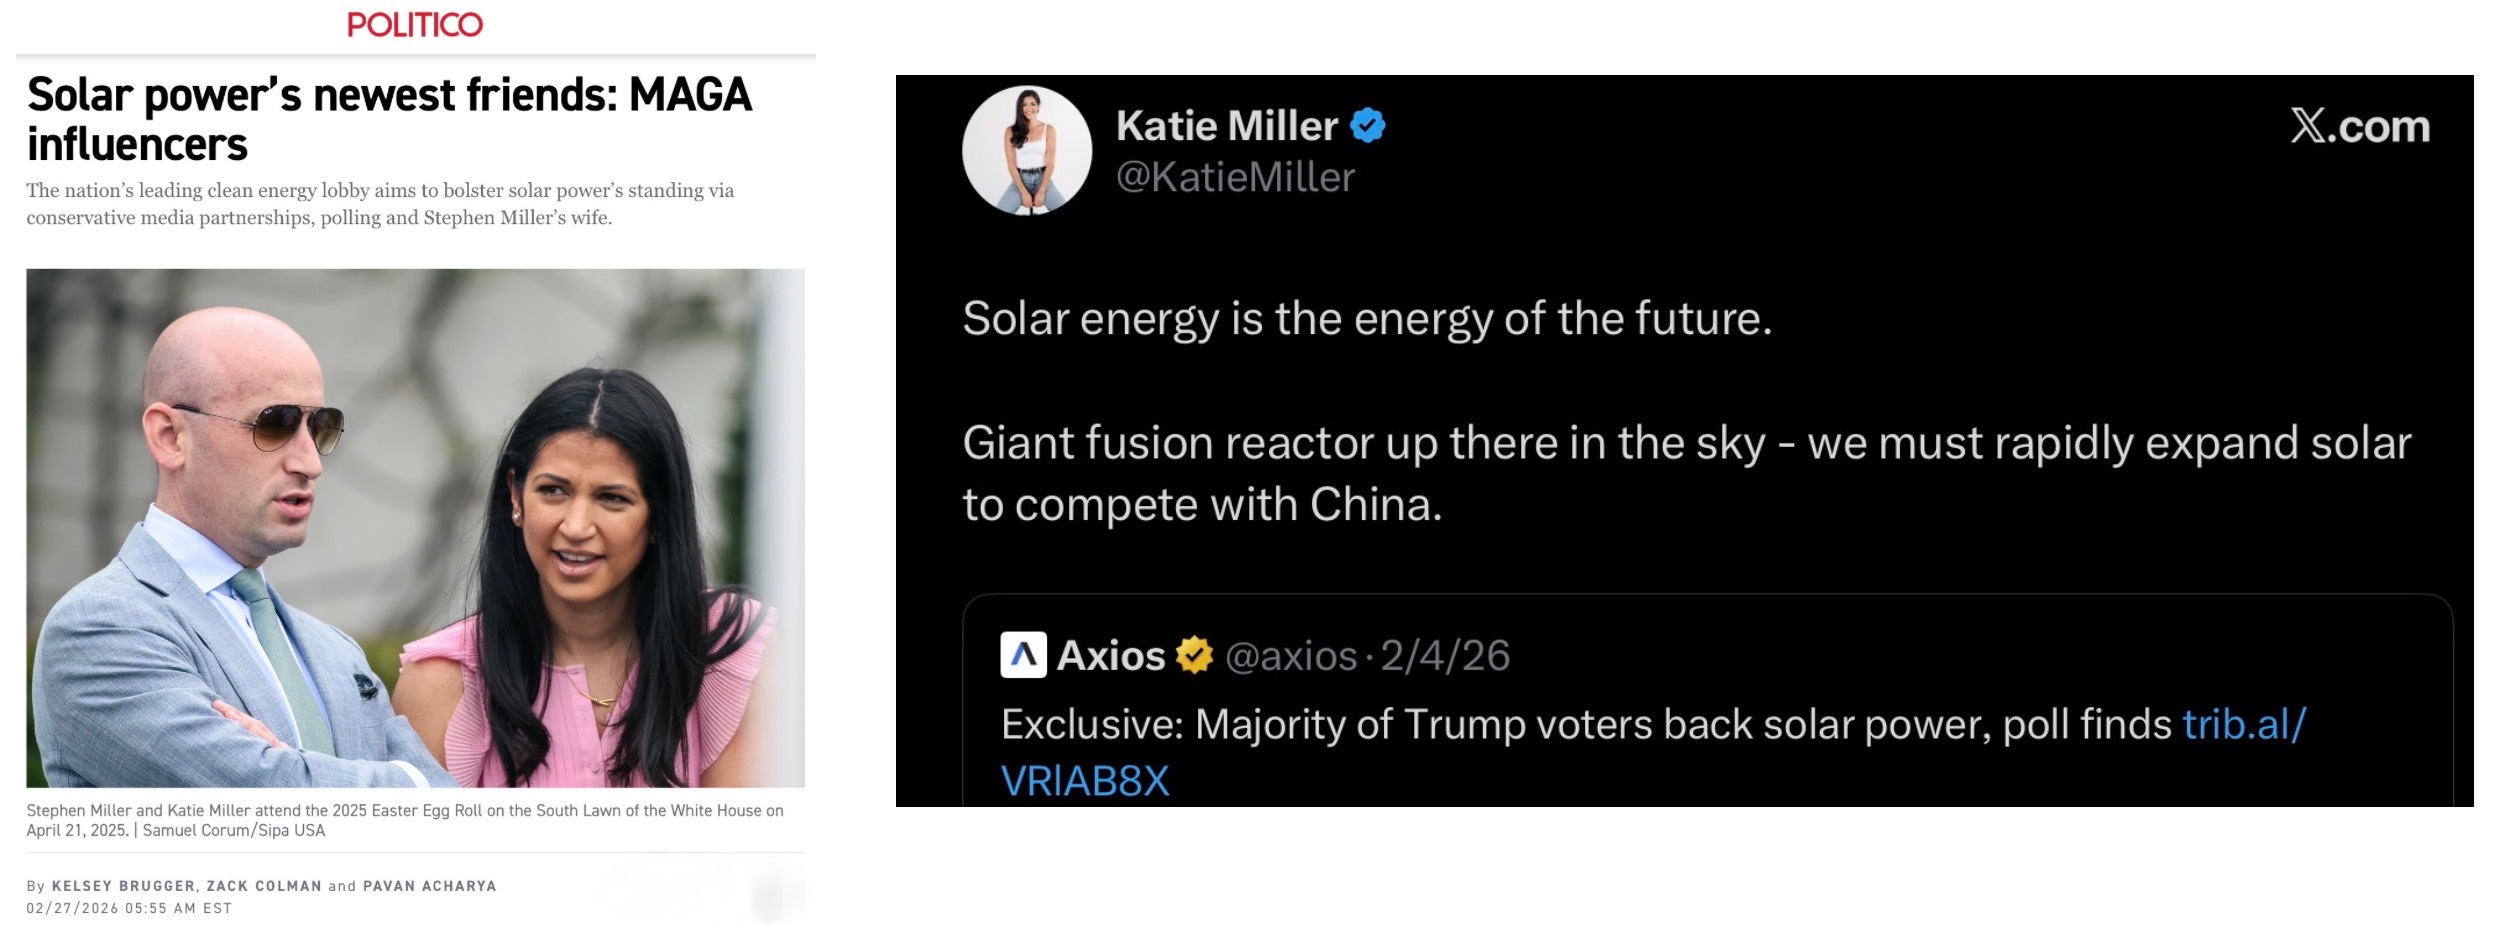Open author Pavan Acharya's page
2503x926 pixels.
click(x=429, y=886)
